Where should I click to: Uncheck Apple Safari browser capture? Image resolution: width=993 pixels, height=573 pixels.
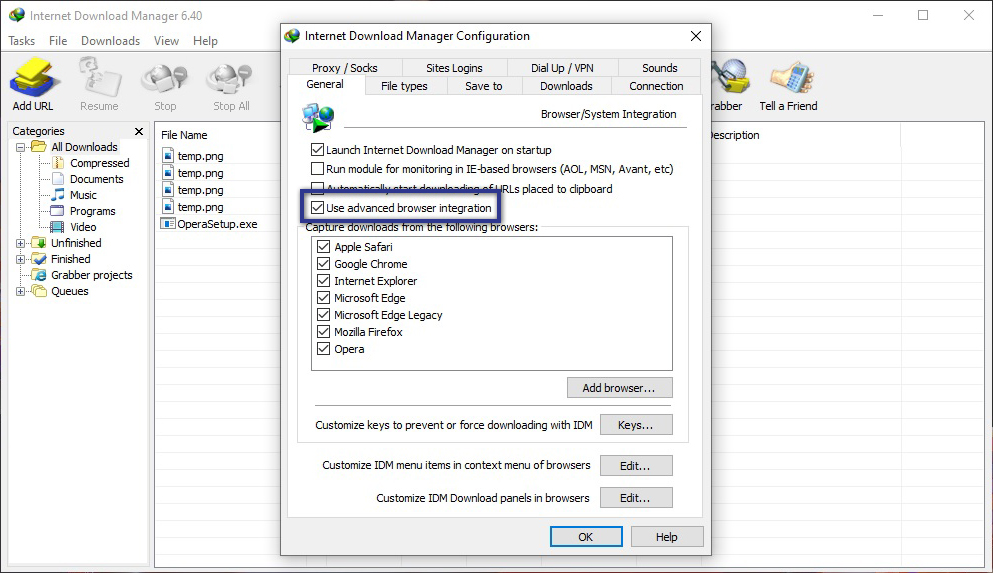(324, 247)
